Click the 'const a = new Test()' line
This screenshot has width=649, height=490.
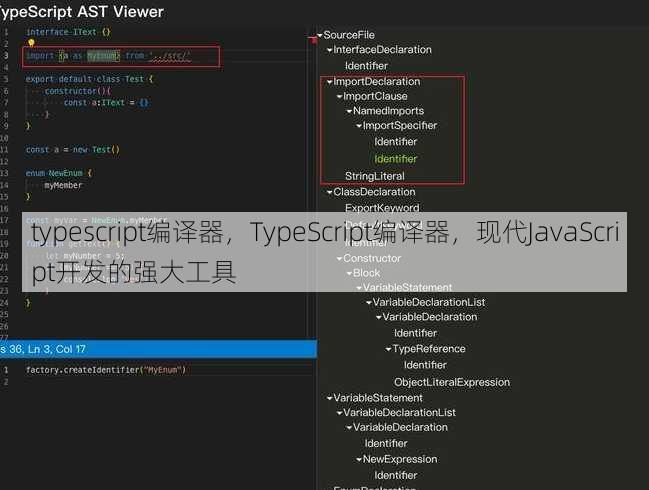(x=72, y=149)
